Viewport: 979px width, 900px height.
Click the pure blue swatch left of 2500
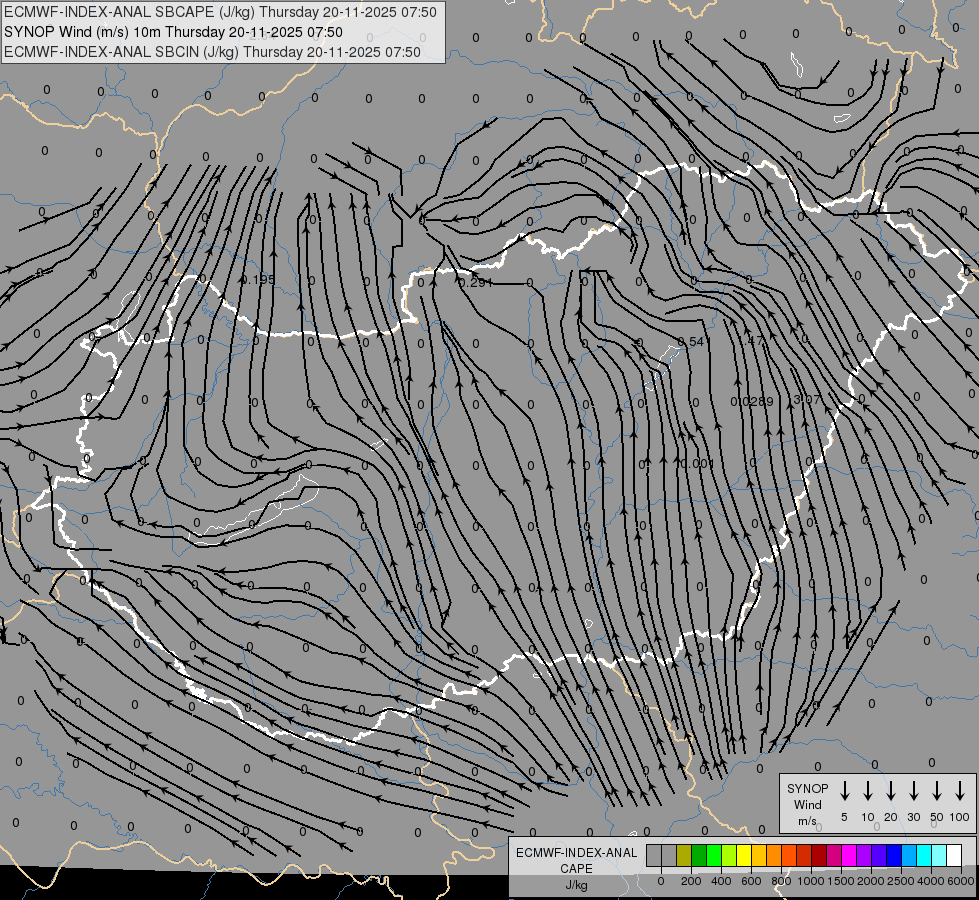click(893, 855)
